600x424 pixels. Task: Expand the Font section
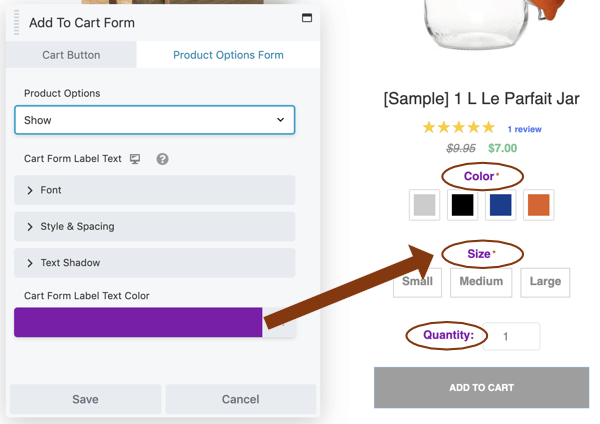click(155, 190)
